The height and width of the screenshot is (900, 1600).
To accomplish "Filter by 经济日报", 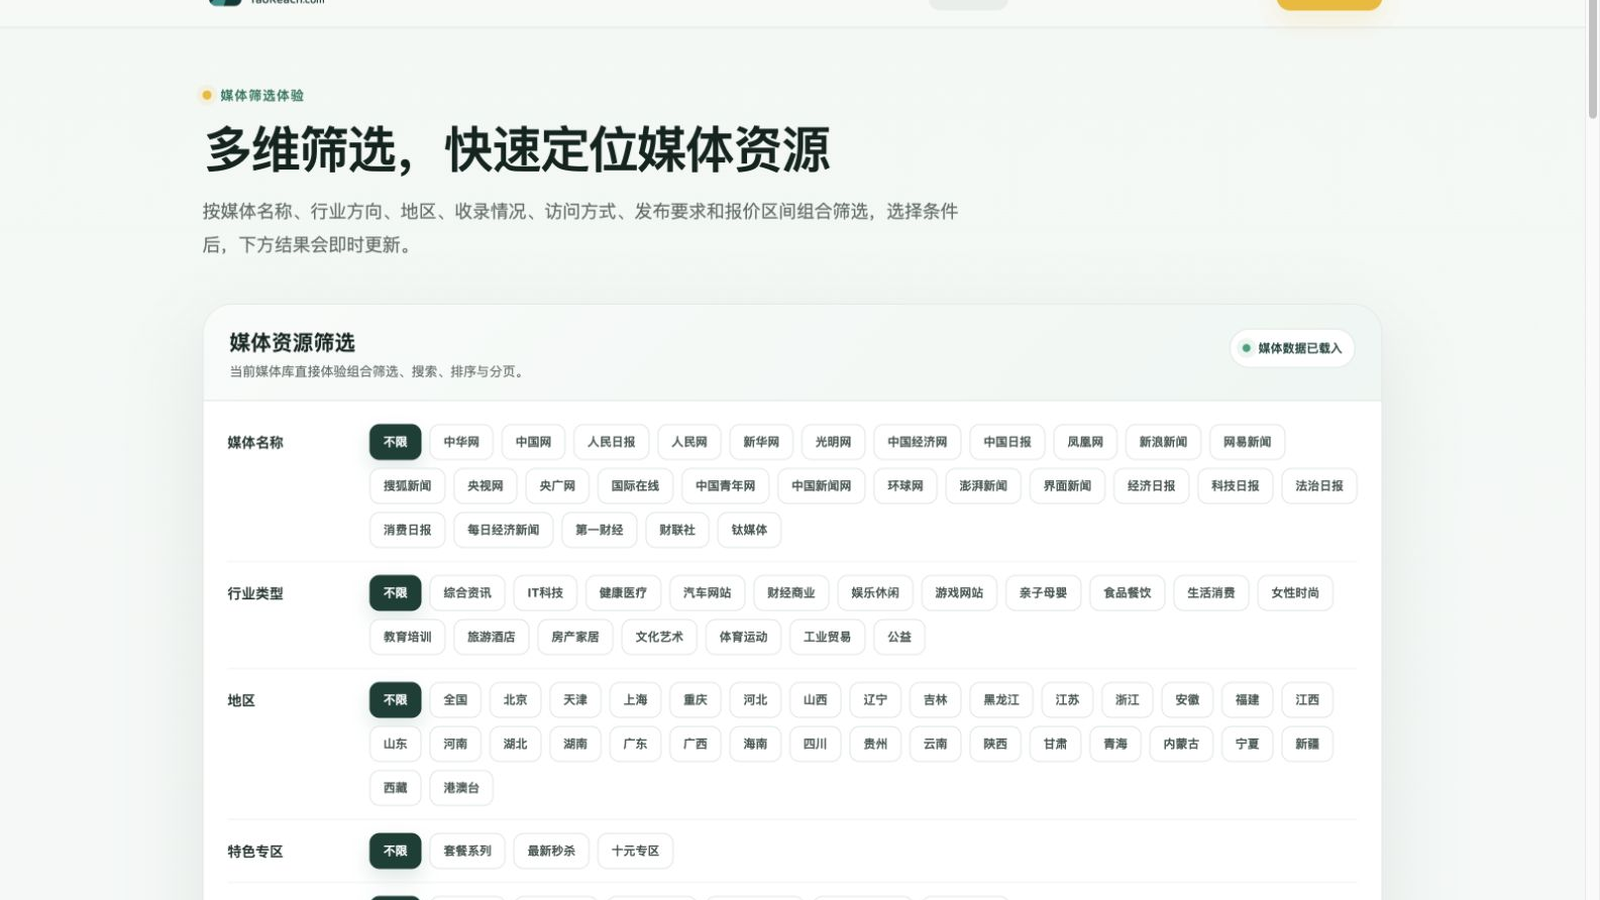I will 1151,486.
